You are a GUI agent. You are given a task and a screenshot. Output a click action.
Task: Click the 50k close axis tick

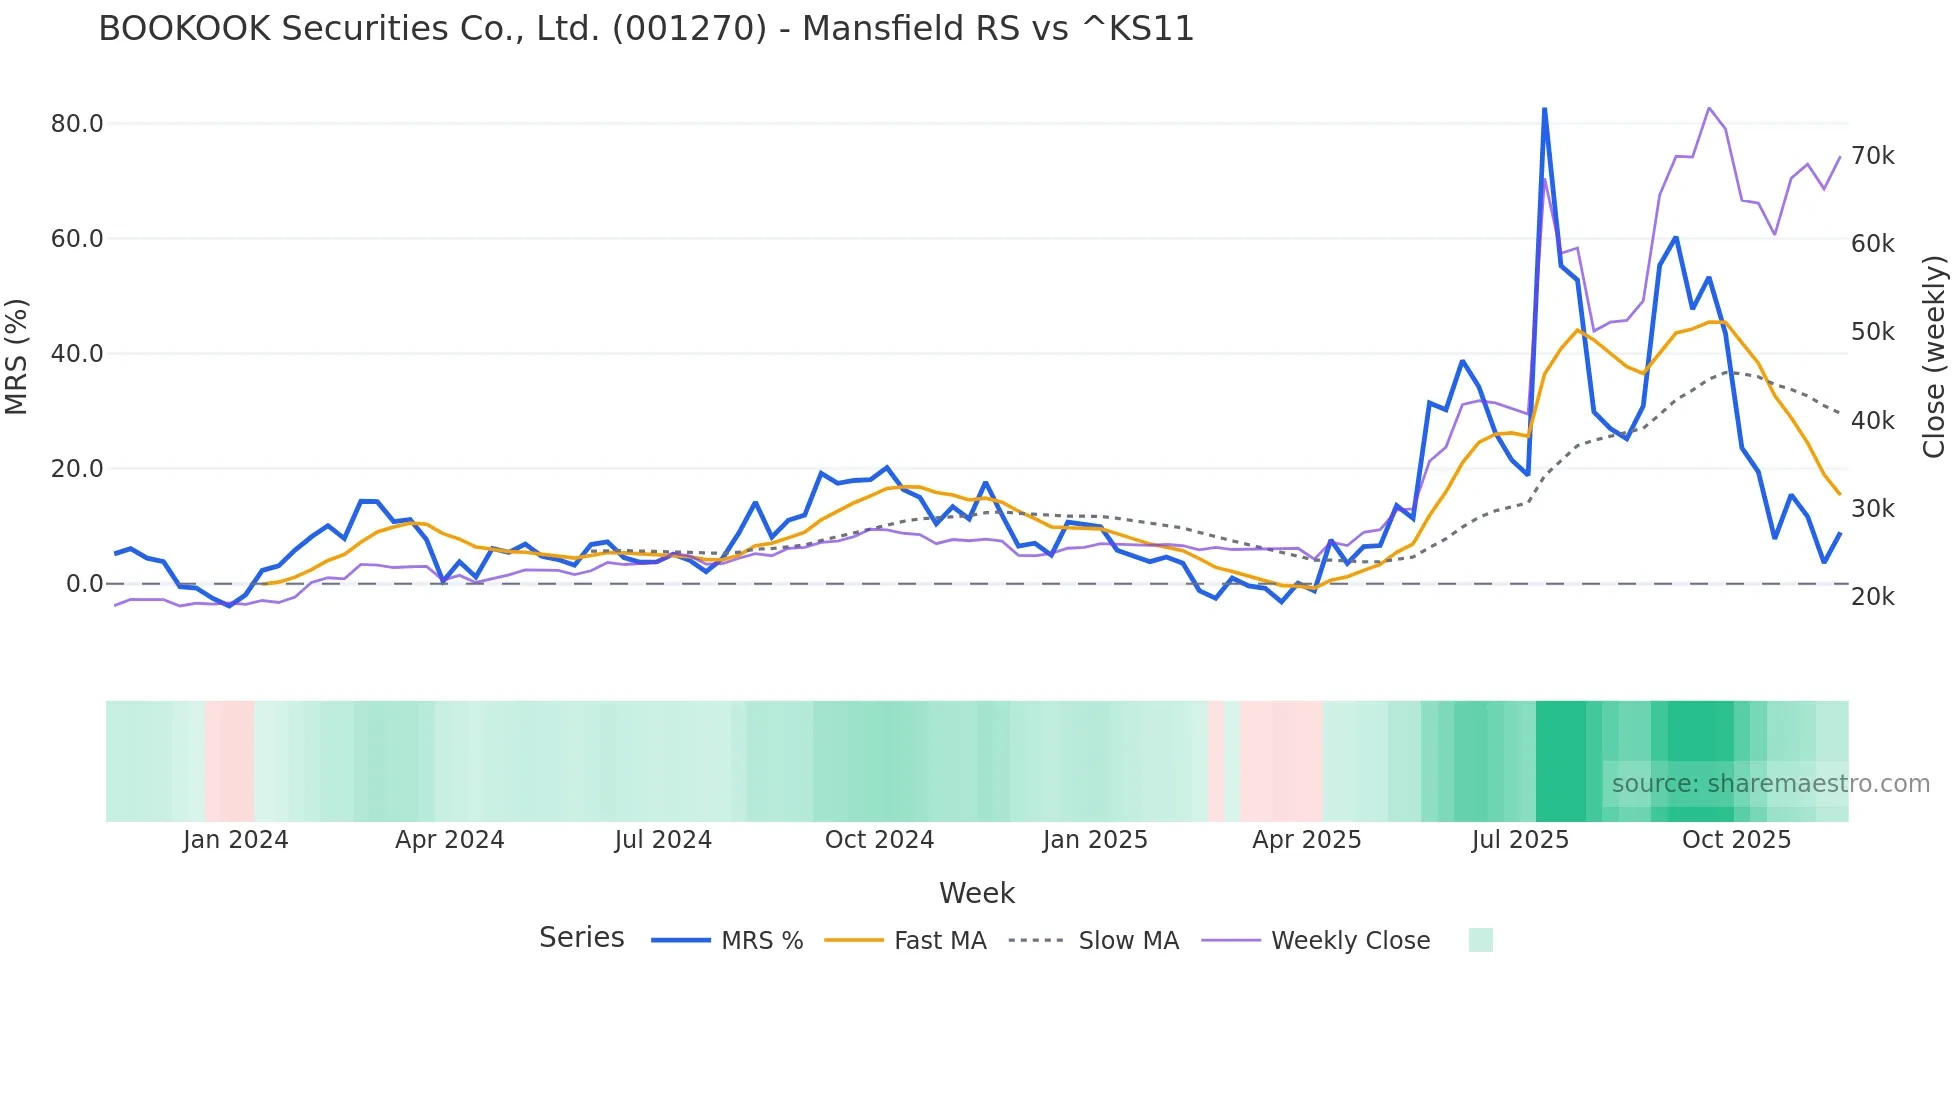[1873, 332]
